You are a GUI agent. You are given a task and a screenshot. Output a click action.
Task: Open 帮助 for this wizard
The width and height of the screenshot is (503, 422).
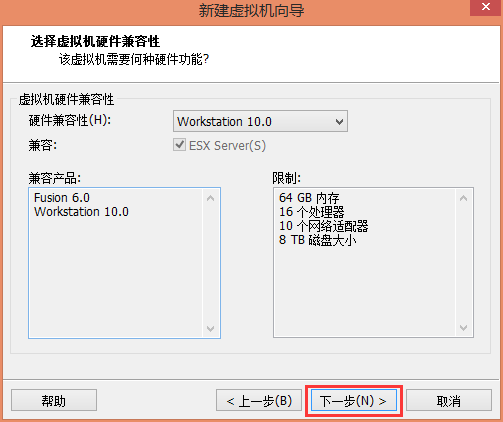point(54,400)
